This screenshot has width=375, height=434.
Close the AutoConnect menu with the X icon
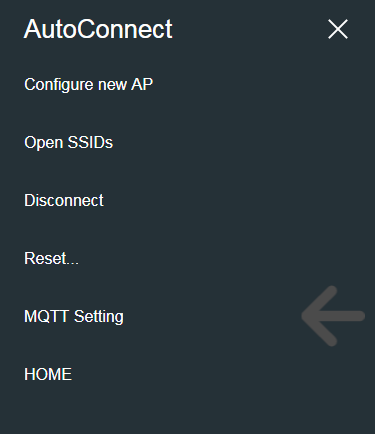click(338, 29)
